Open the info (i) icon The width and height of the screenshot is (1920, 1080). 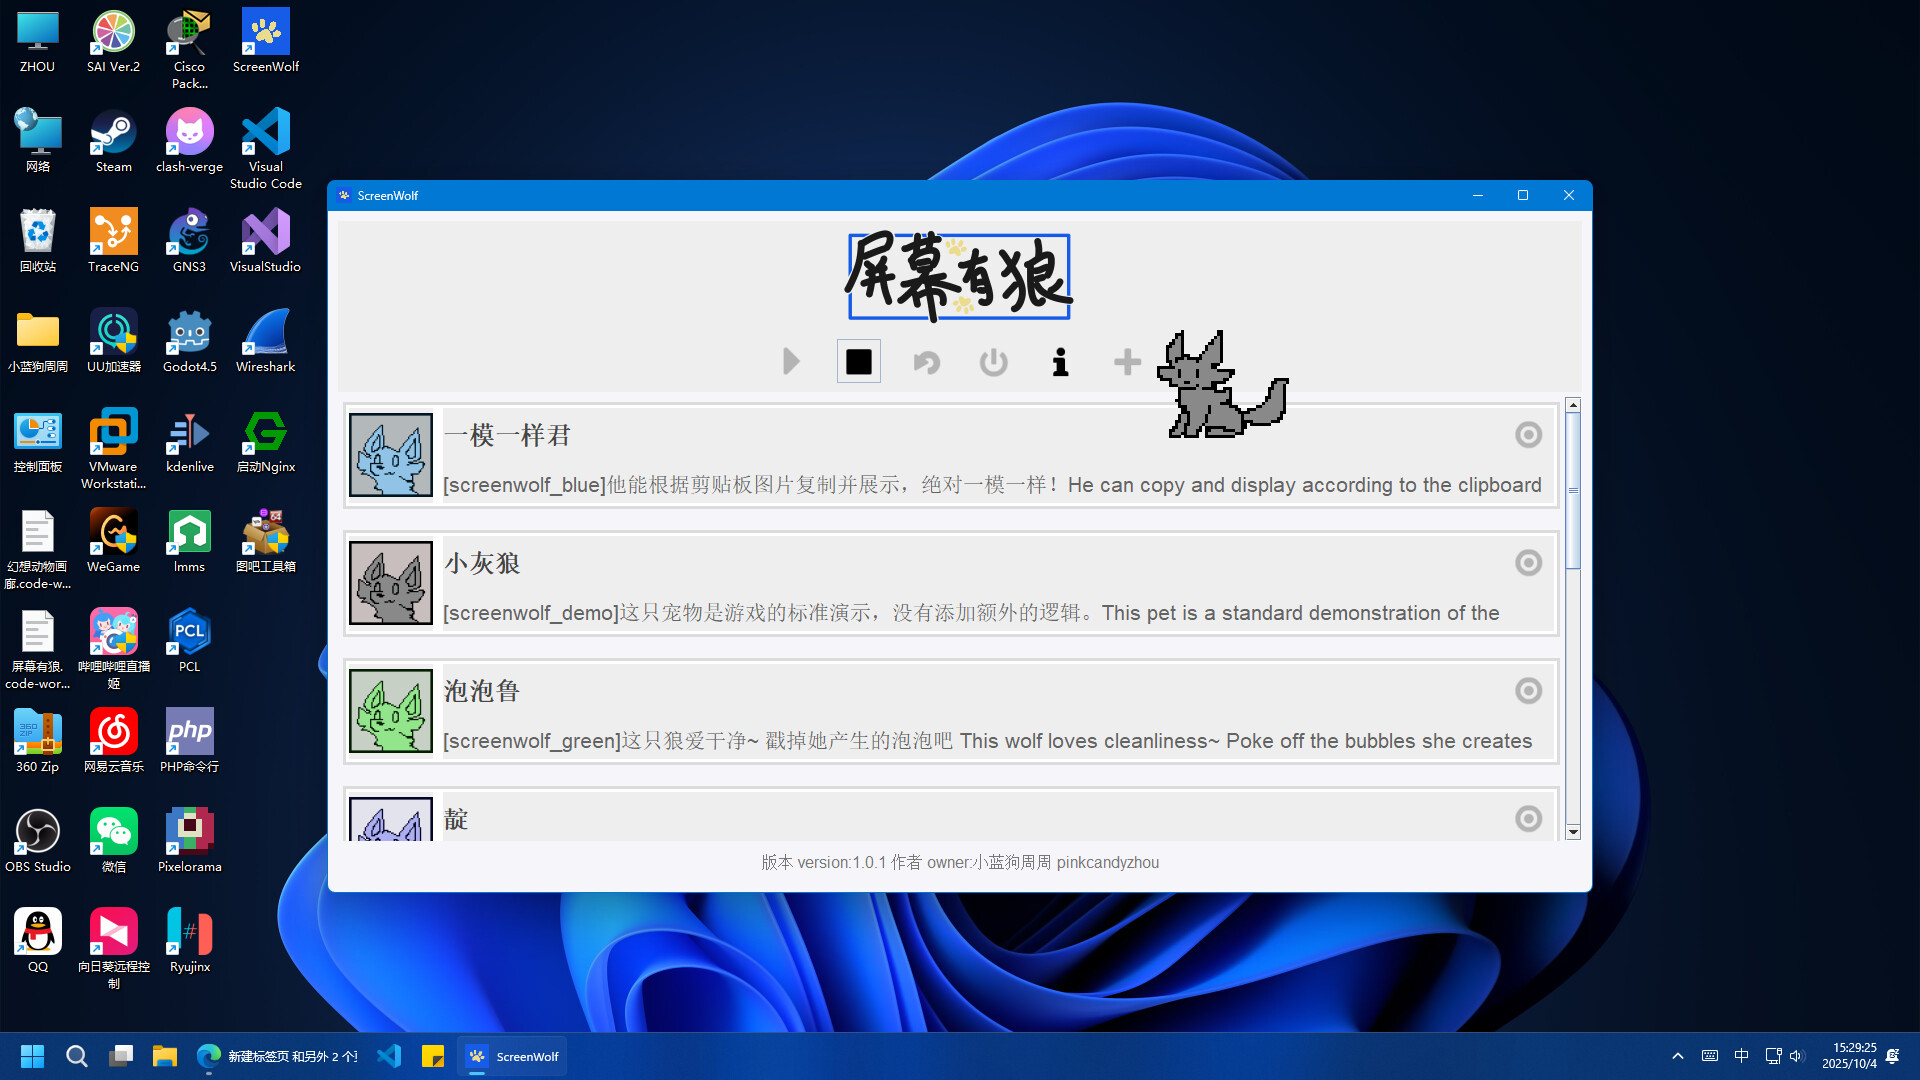[x=1060, y=362]
